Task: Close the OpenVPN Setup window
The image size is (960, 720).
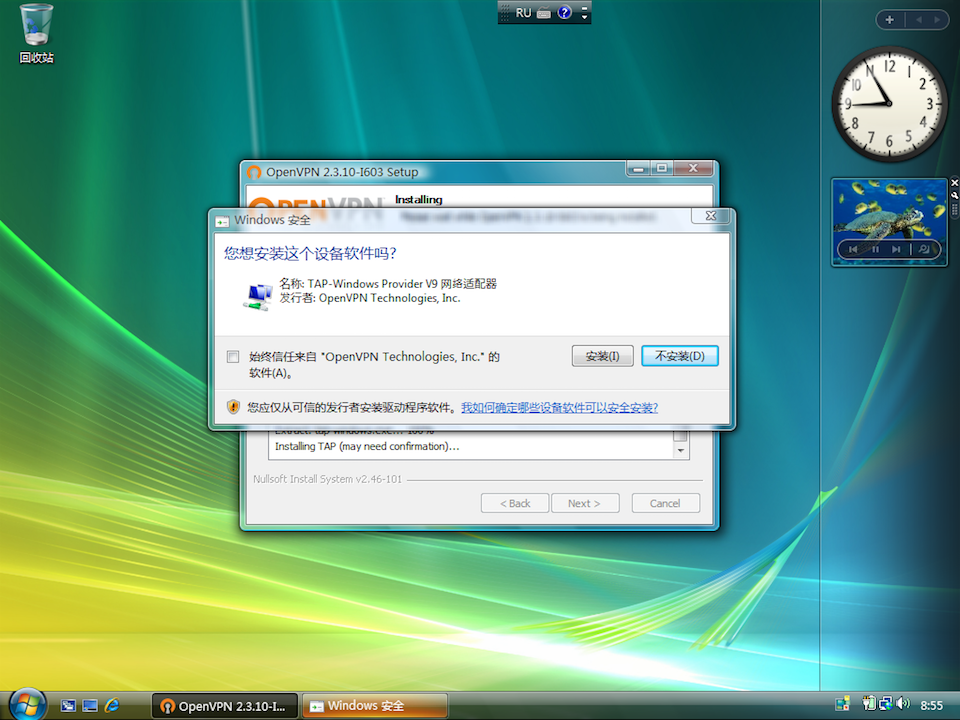Action: coord(693,168)
